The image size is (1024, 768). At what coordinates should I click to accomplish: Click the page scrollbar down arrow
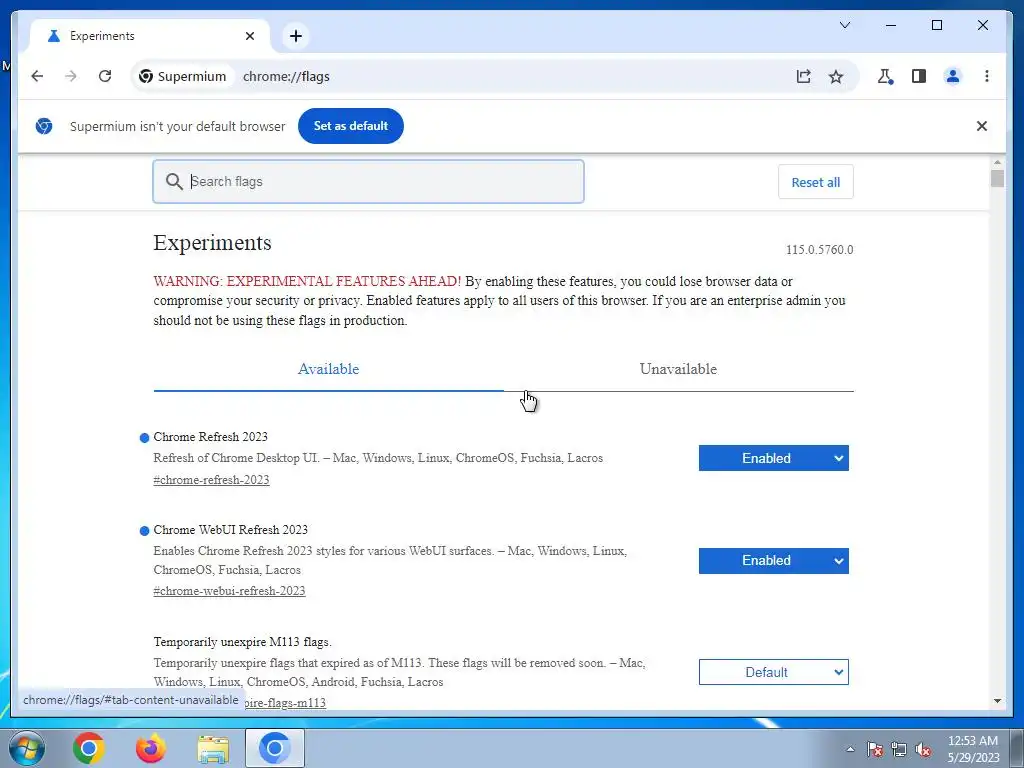click(x=997, y=701)
